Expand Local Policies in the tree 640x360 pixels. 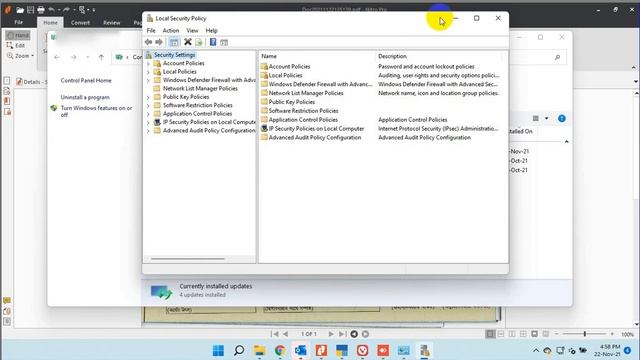[148, 72]
